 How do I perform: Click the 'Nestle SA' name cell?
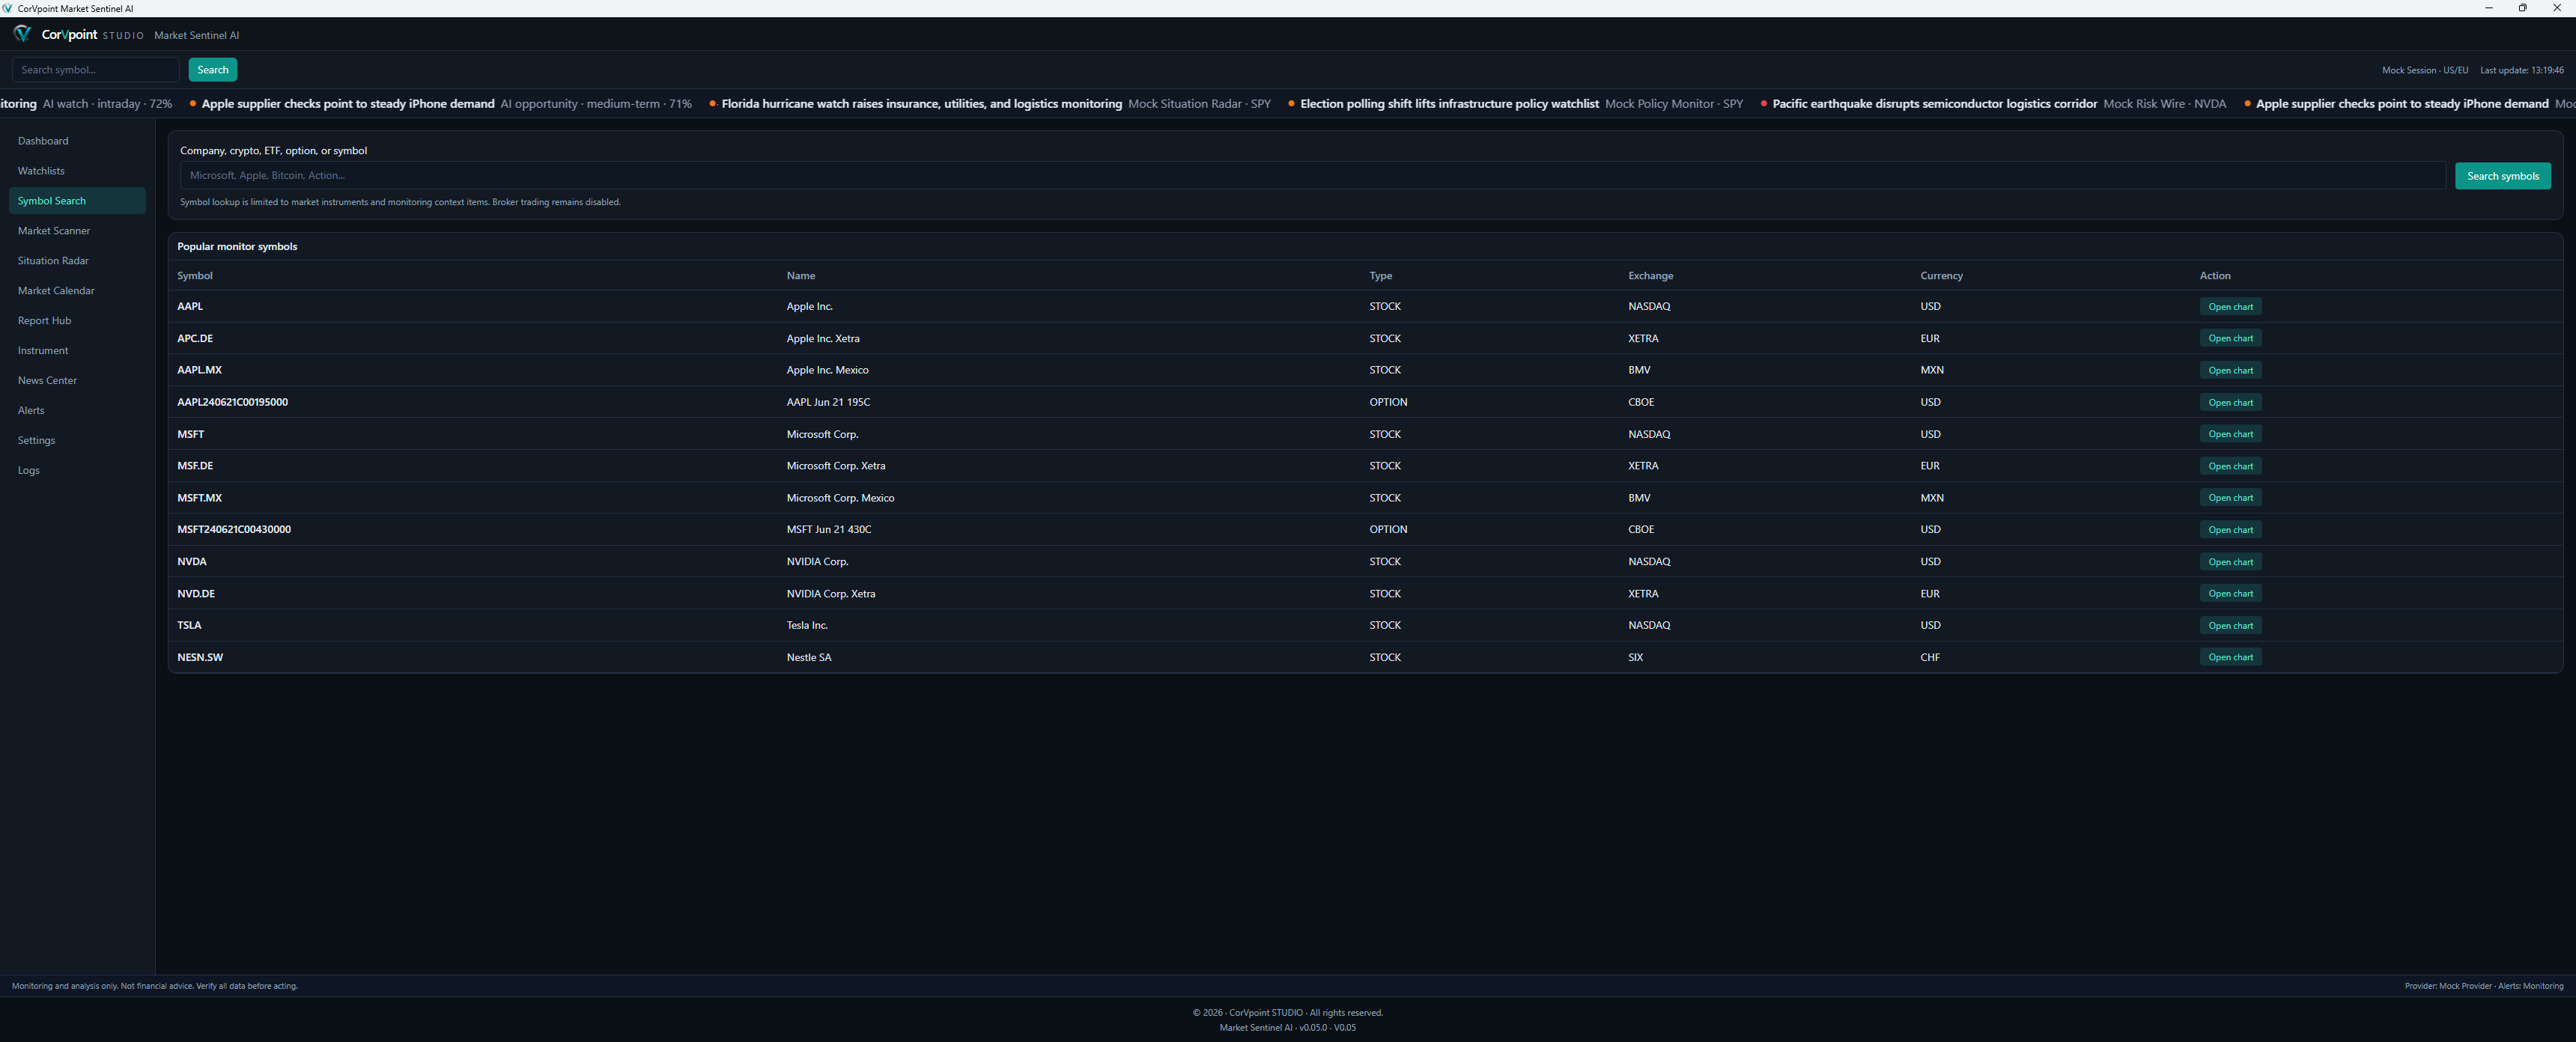pyautogui.click(x=808, y=657)
